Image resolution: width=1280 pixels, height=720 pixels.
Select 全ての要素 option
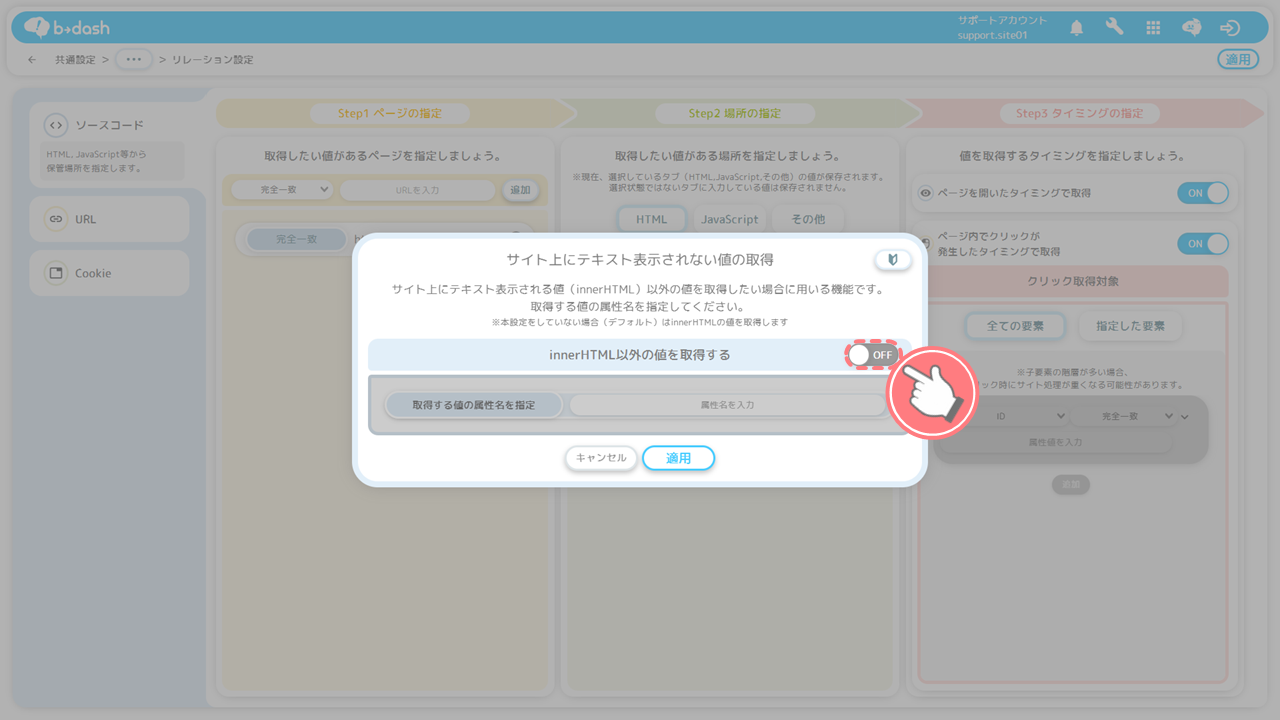click(x=1015, y=326)
